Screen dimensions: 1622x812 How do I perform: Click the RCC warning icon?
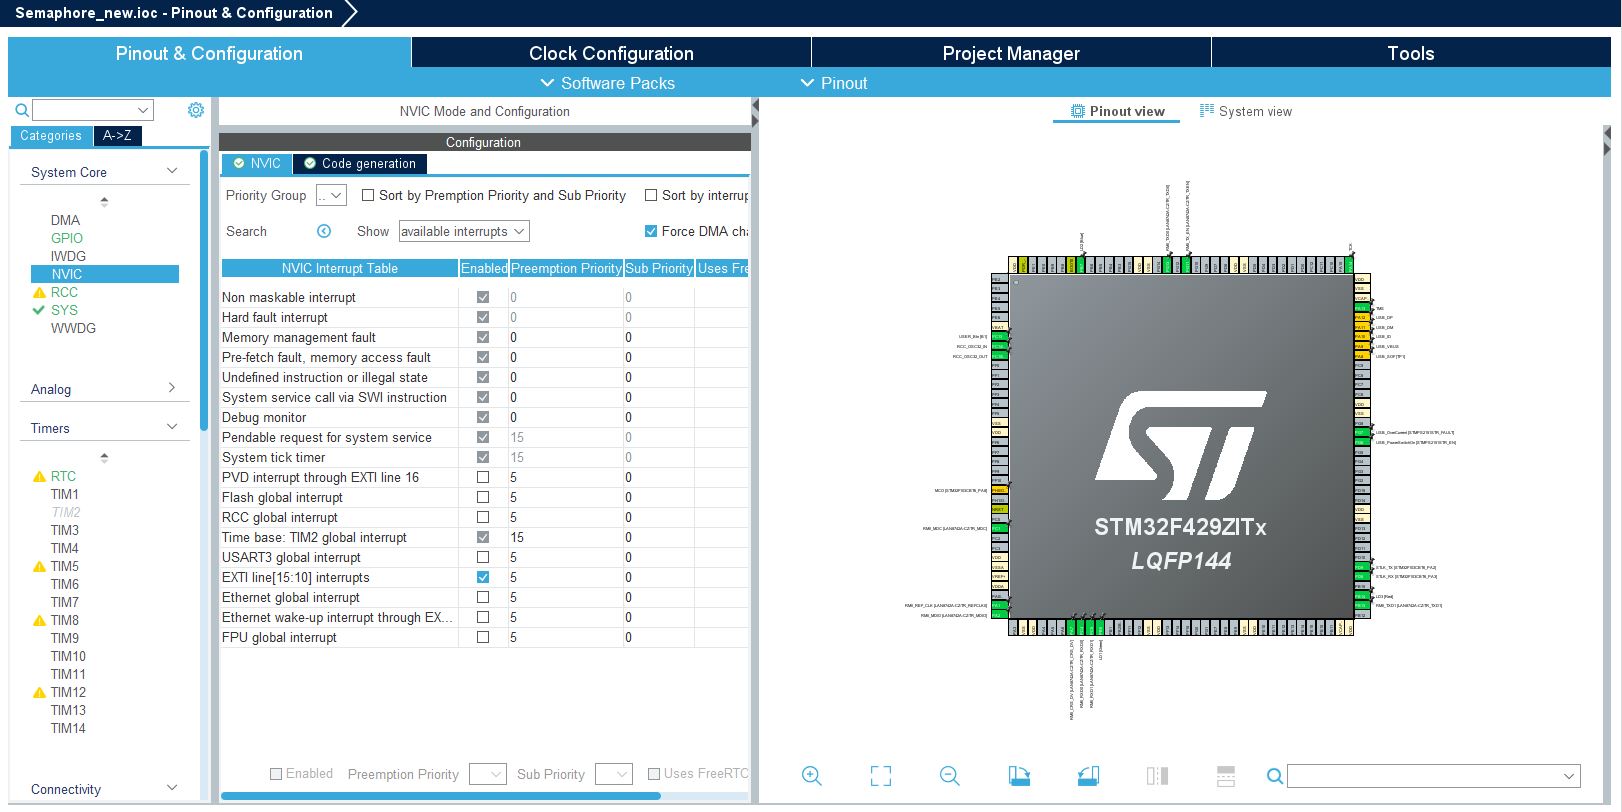40,292
